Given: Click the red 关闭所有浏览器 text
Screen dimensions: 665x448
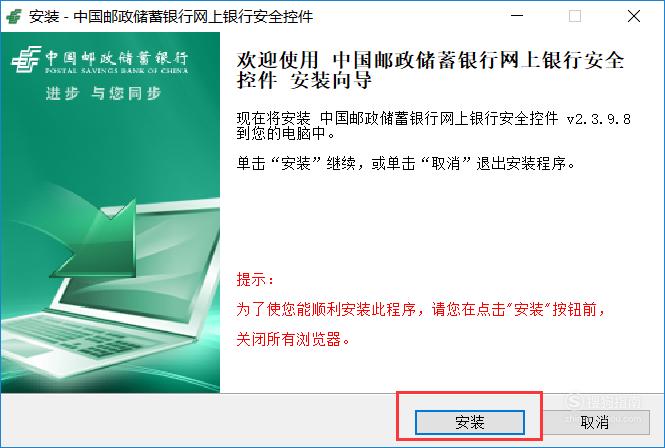Looking at the screenshot, I should (293, 339).
